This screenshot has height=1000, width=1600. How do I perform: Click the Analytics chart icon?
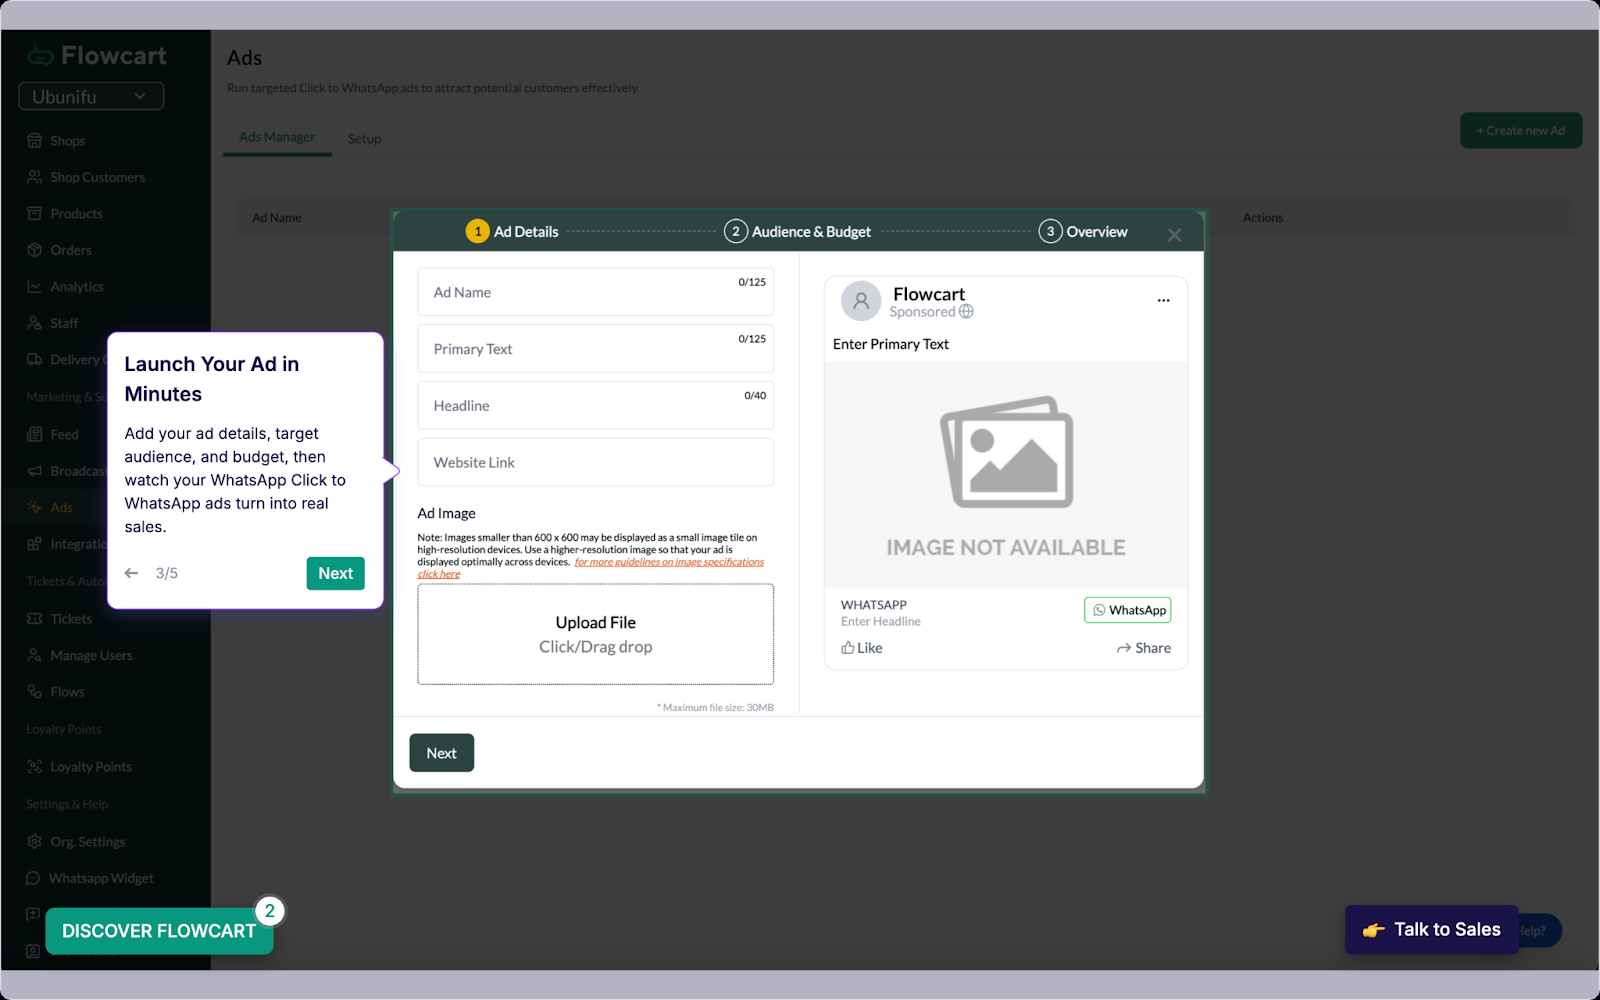point(35,287)
